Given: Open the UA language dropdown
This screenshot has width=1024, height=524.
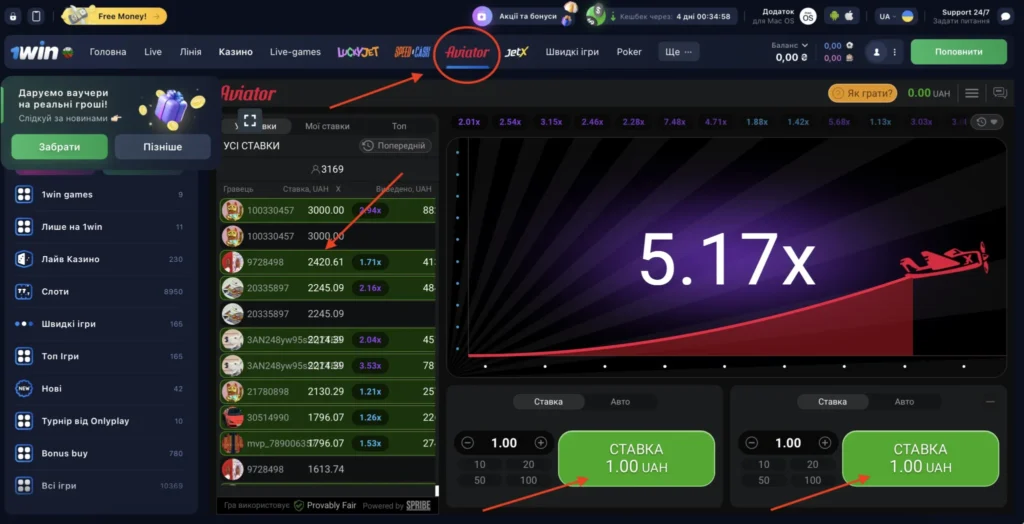Looking at the screenshot, I should click(895, 16).
